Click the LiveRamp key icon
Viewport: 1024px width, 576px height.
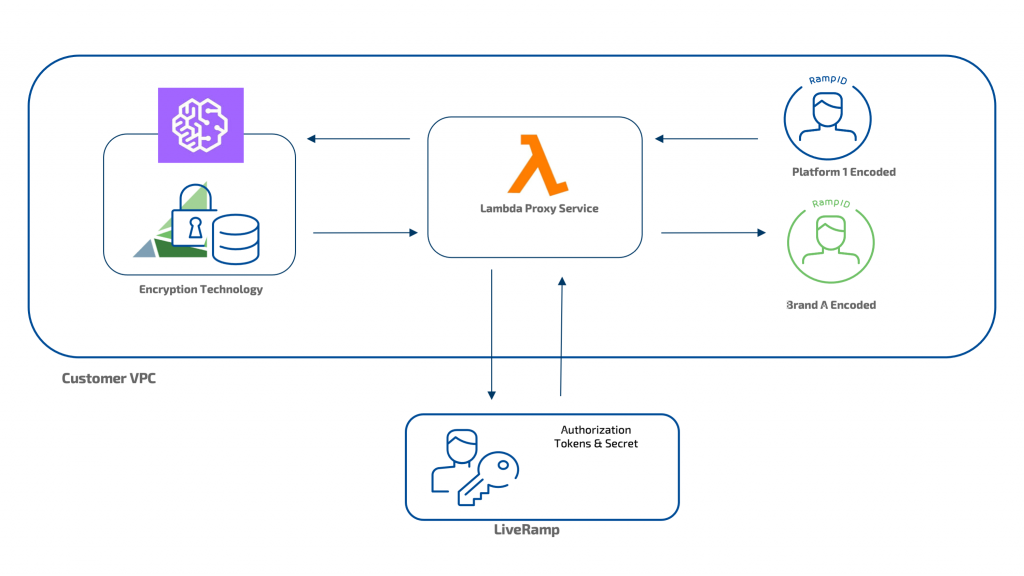[x=492, y=477]
